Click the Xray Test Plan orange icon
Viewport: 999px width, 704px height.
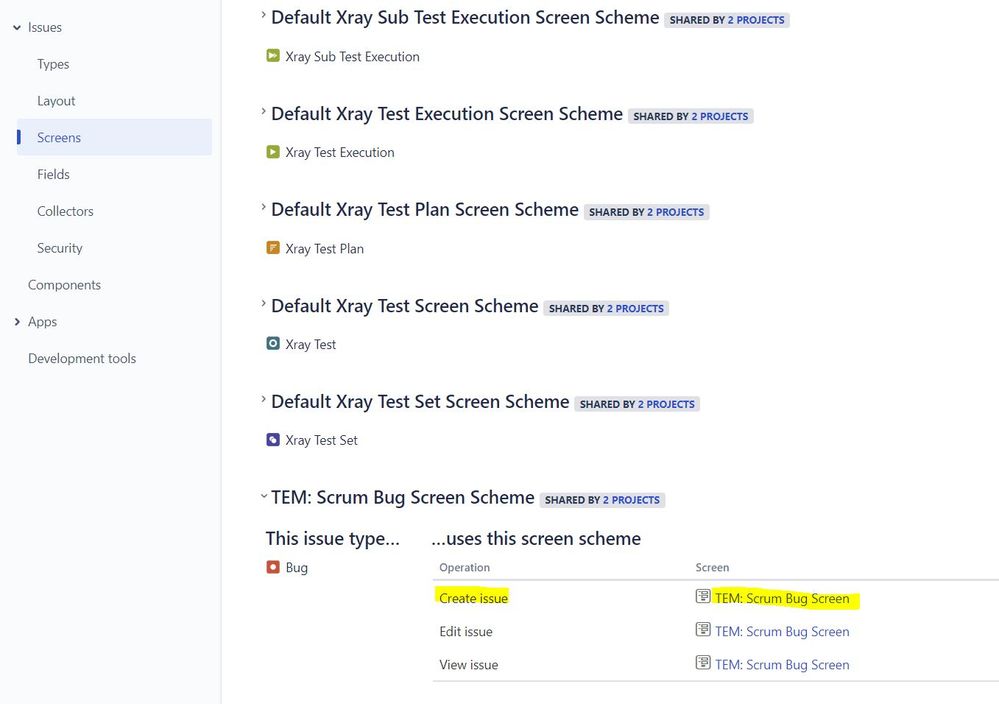(273, 248)
